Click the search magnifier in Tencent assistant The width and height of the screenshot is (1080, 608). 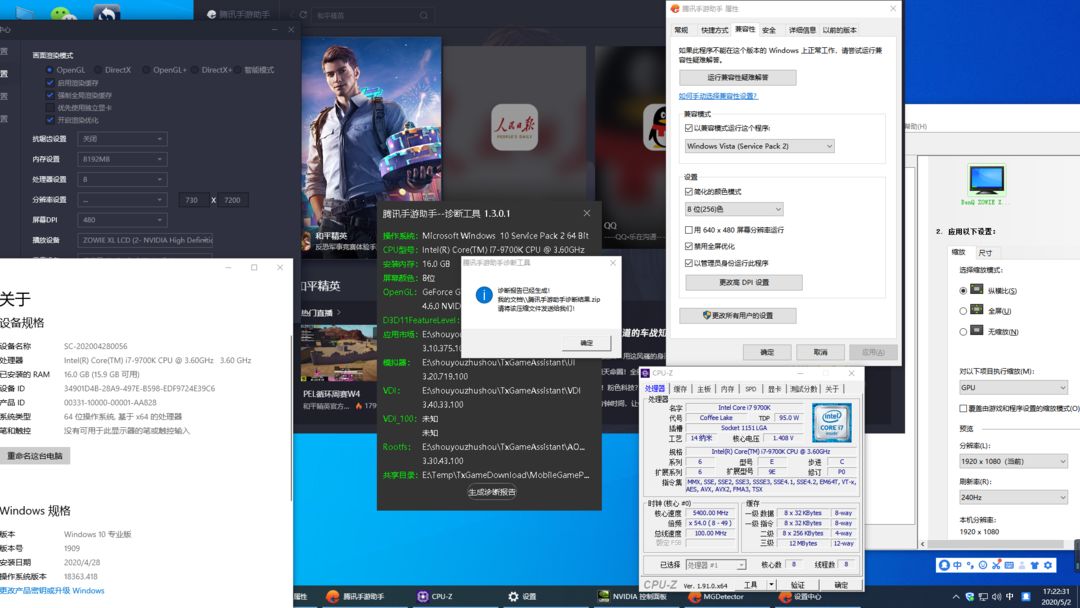pyautogui.click(x=424, y=15)
